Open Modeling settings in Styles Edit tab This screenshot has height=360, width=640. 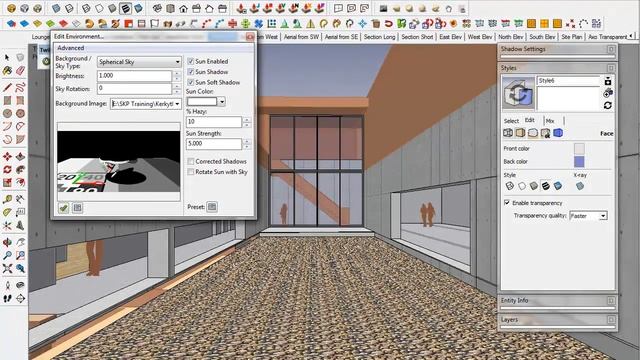coord(558,133)
